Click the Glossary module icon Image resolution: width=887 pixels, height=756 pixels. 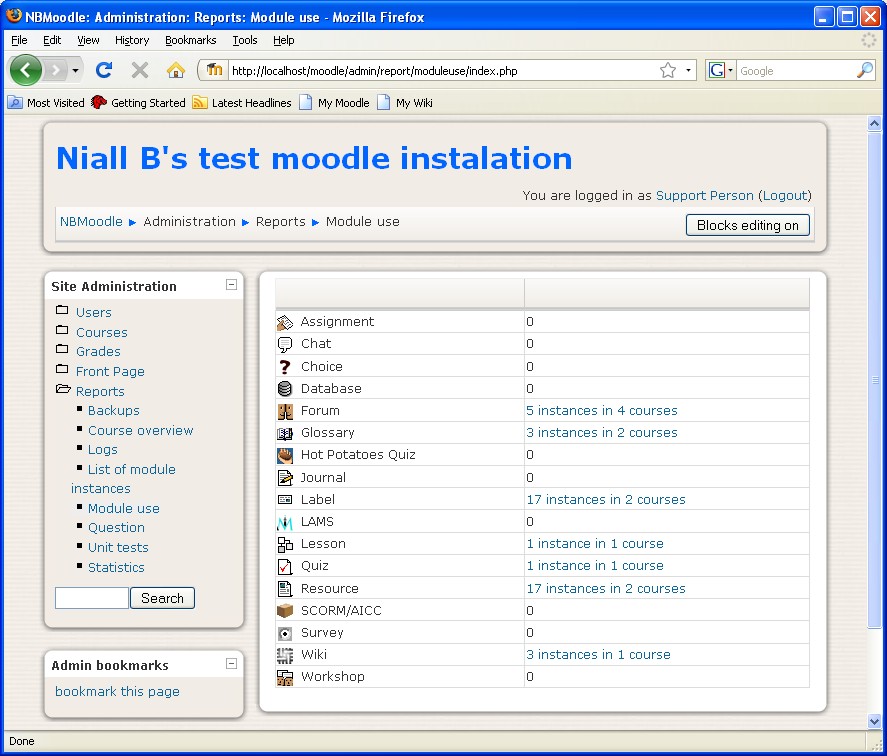tap(285, 433)
